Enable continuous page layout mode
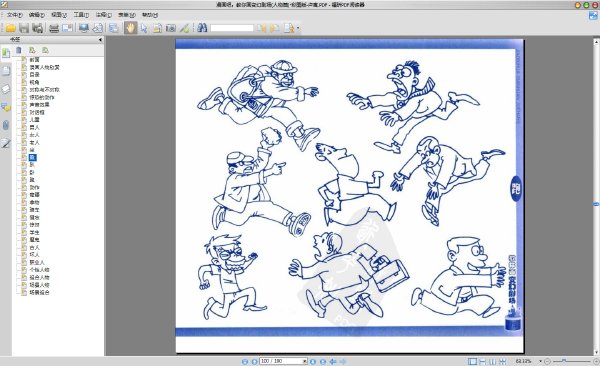This screenshot has height=366, width=600. (x=483, y=361)
